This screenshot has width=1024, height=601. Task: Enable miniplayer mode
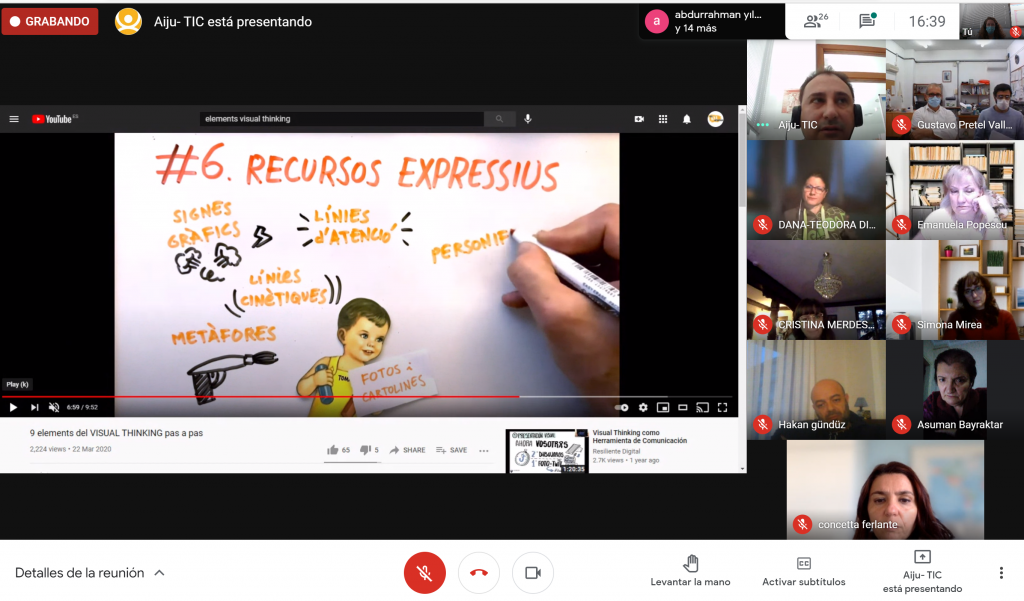point(663,408)
